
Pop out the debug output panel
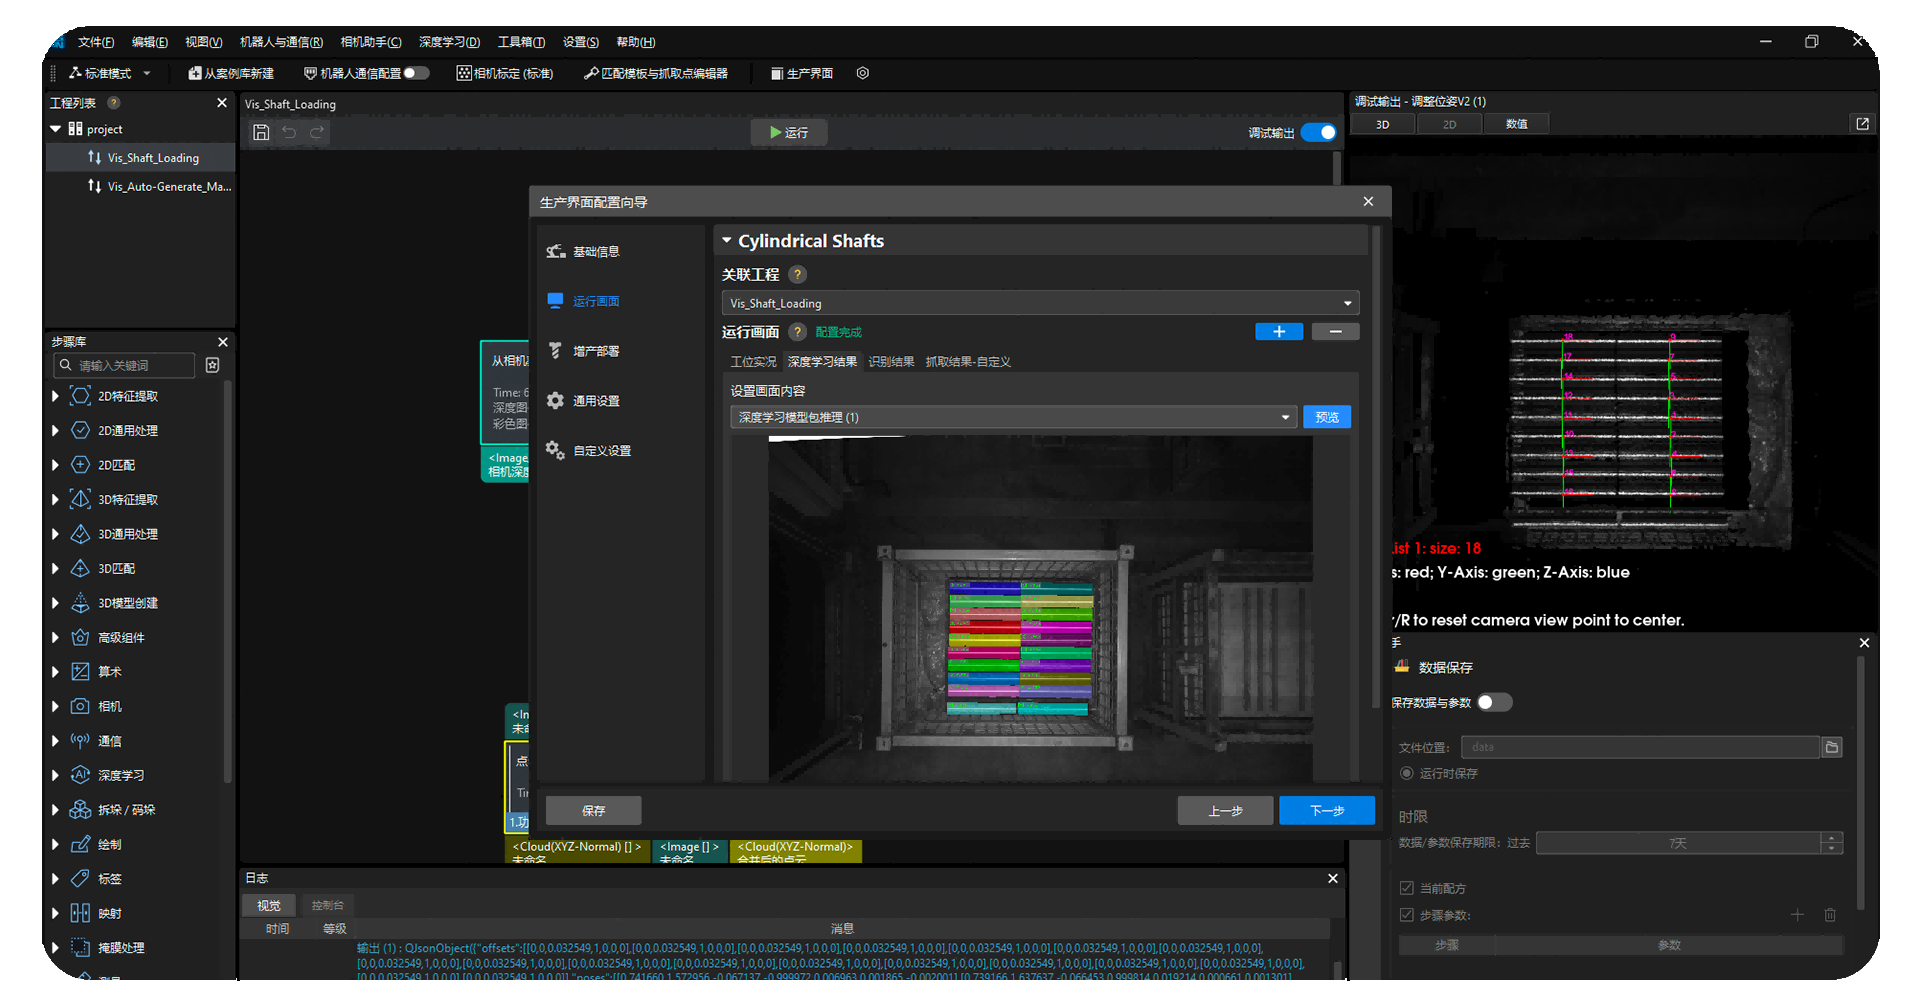(1862, 124)
